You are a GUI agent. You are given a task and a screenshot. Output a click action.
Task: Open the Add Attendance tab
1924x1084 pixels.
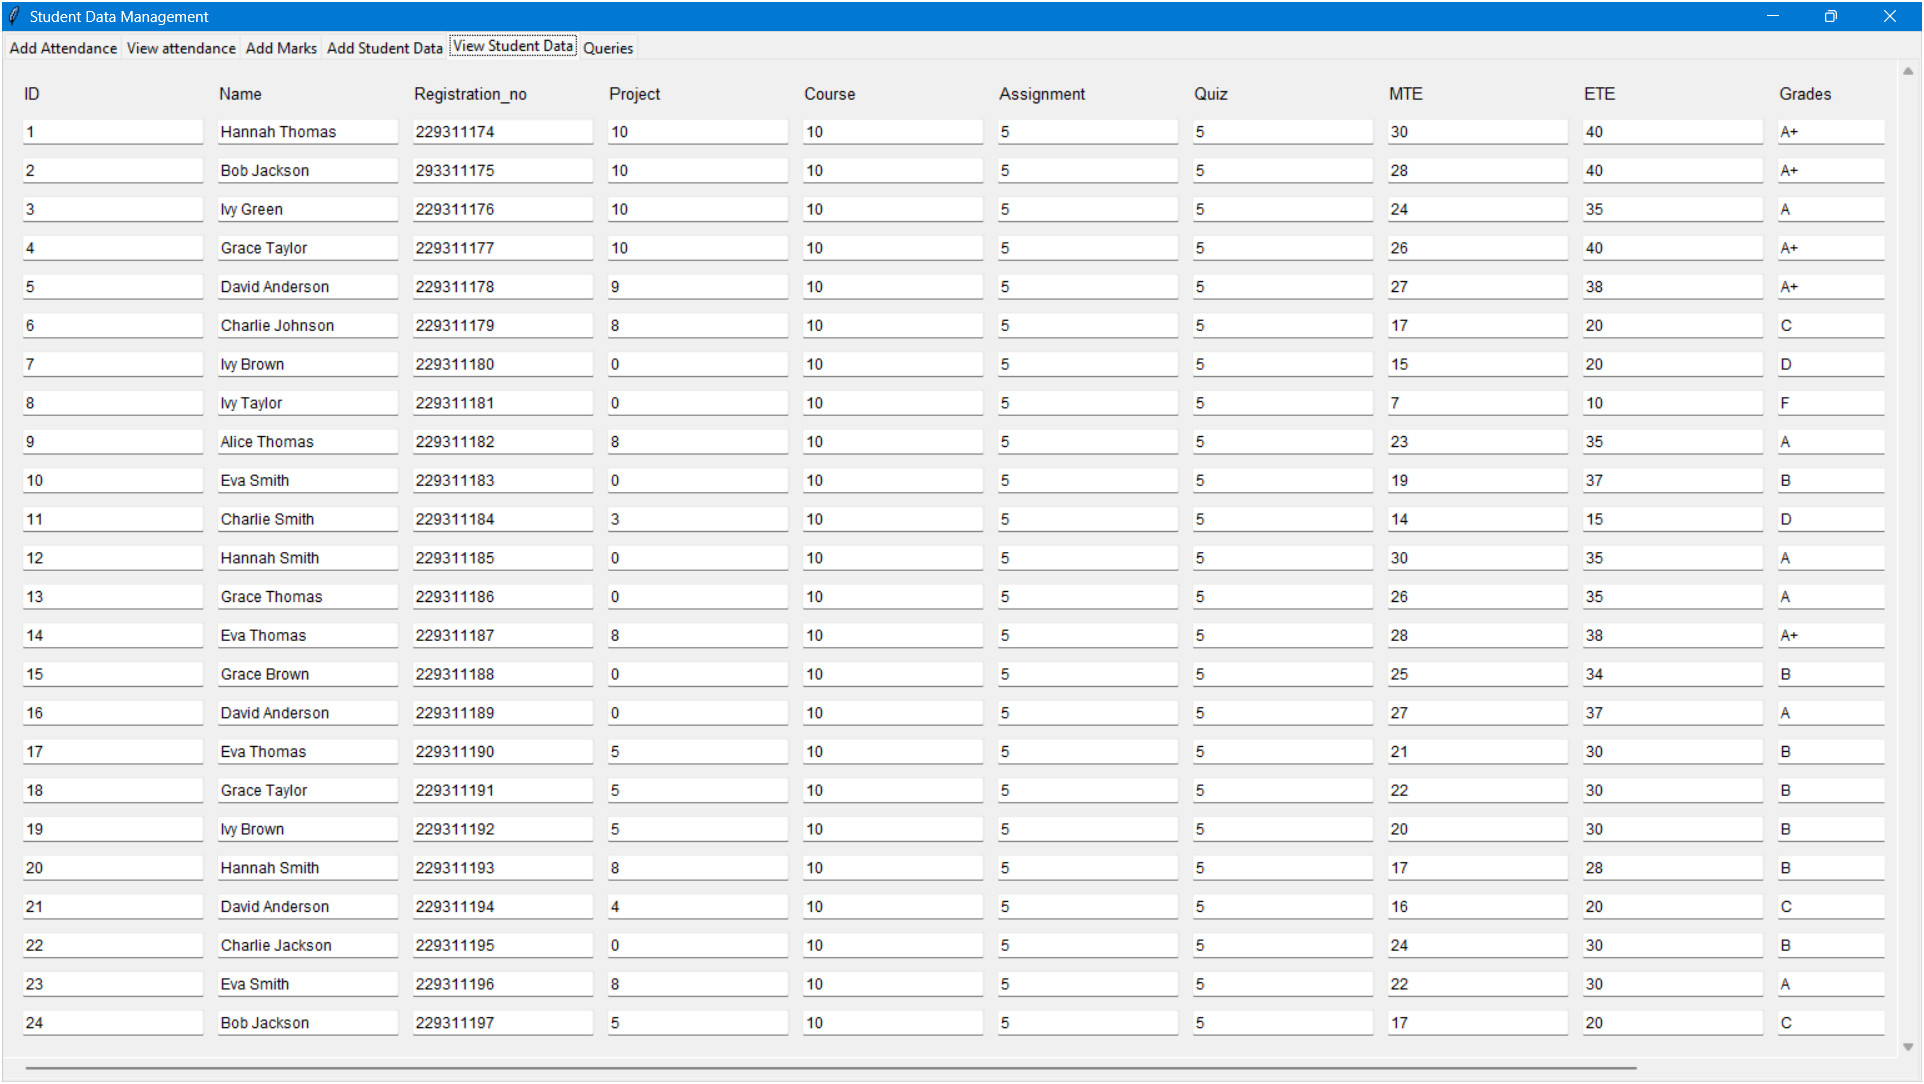click(63, 48)
